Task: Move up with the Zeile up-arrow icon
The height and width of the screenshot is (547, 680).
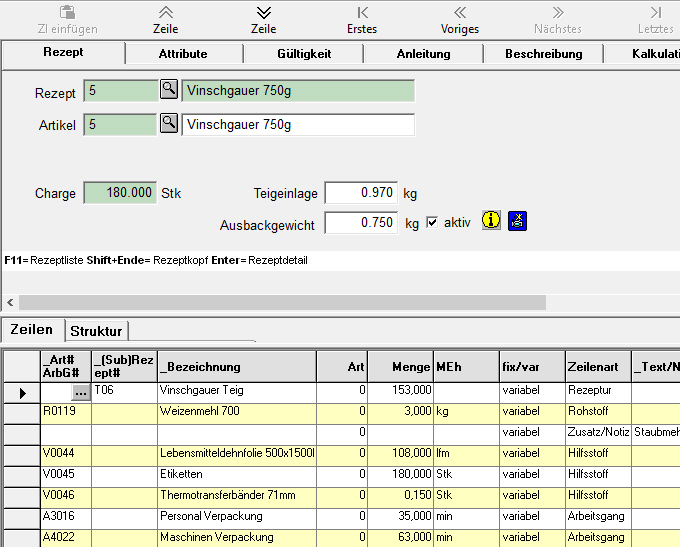Action: (x=166, y=12)
